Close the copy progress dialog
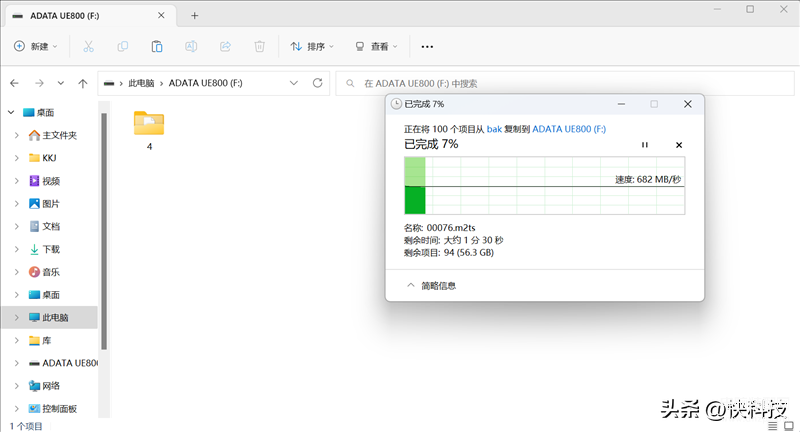800x432 pixels. [x=688, y=104]
